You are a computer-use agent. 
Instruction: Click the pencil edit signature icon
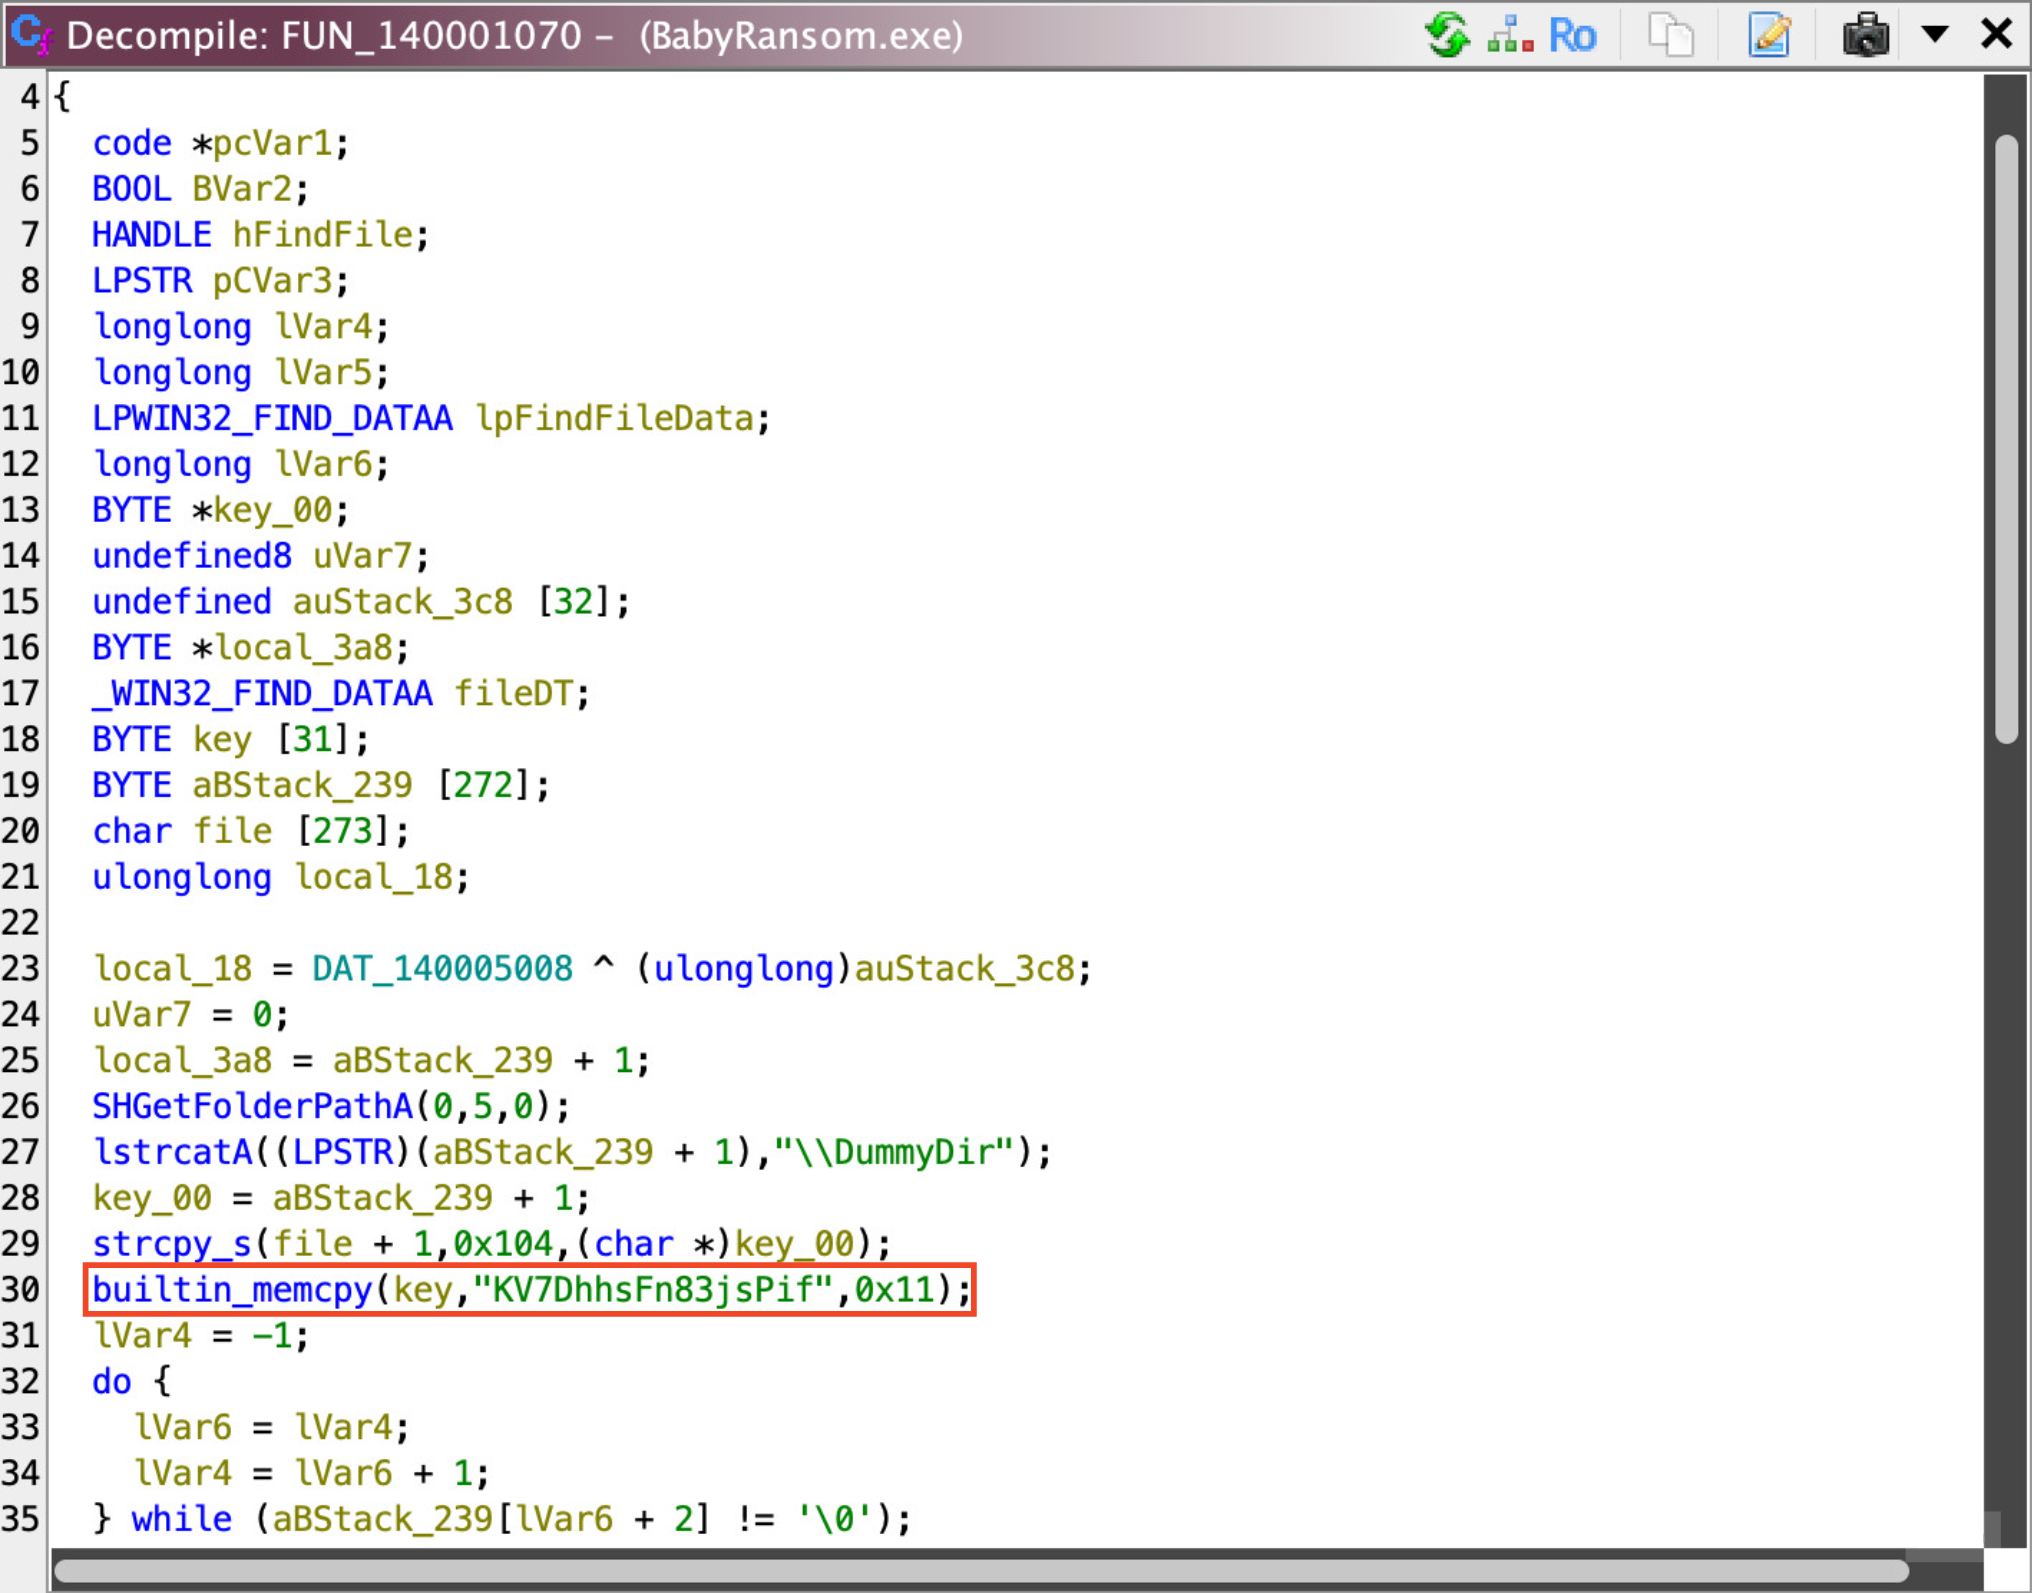coord(1769,35)
